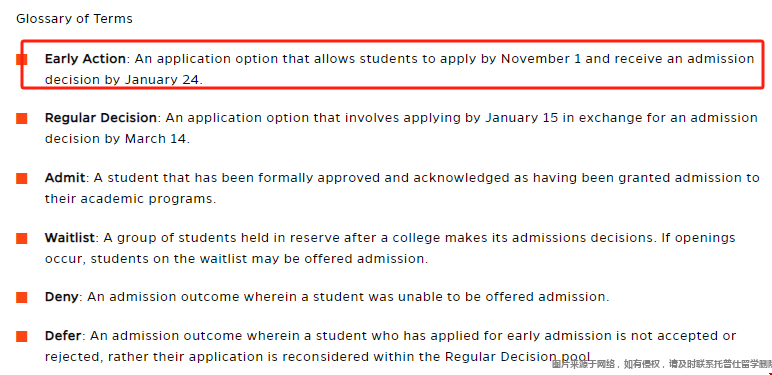Screen dimensions: 772x375
Task: Click the orange bullet beside Admit
Action: tap(22, 179)
